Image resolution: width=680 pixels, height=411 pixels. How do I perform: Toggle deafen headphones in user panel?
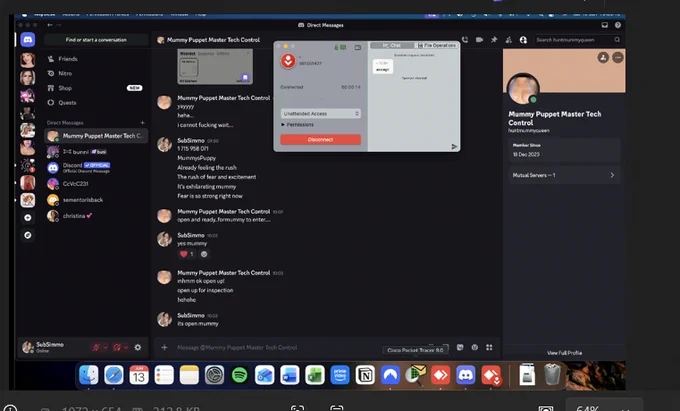(117, 347)
